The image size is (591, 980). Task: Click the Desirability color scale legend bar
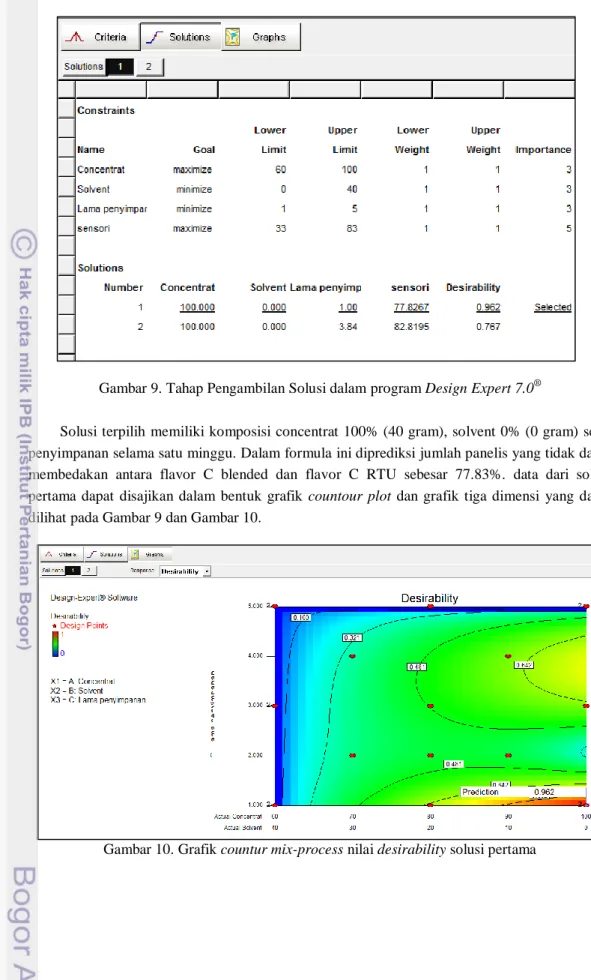[x=56, y=644]
